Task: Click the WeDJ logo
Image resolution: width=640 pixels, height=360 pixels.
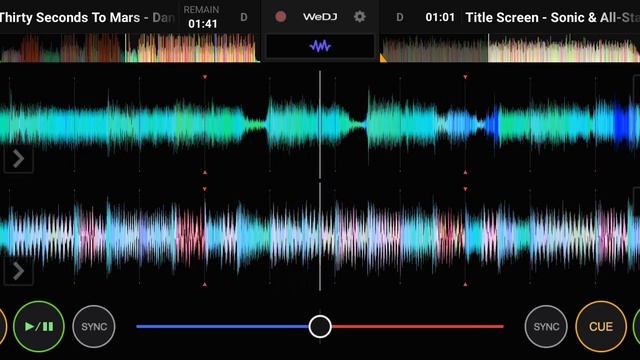Action: coord(320,17)
